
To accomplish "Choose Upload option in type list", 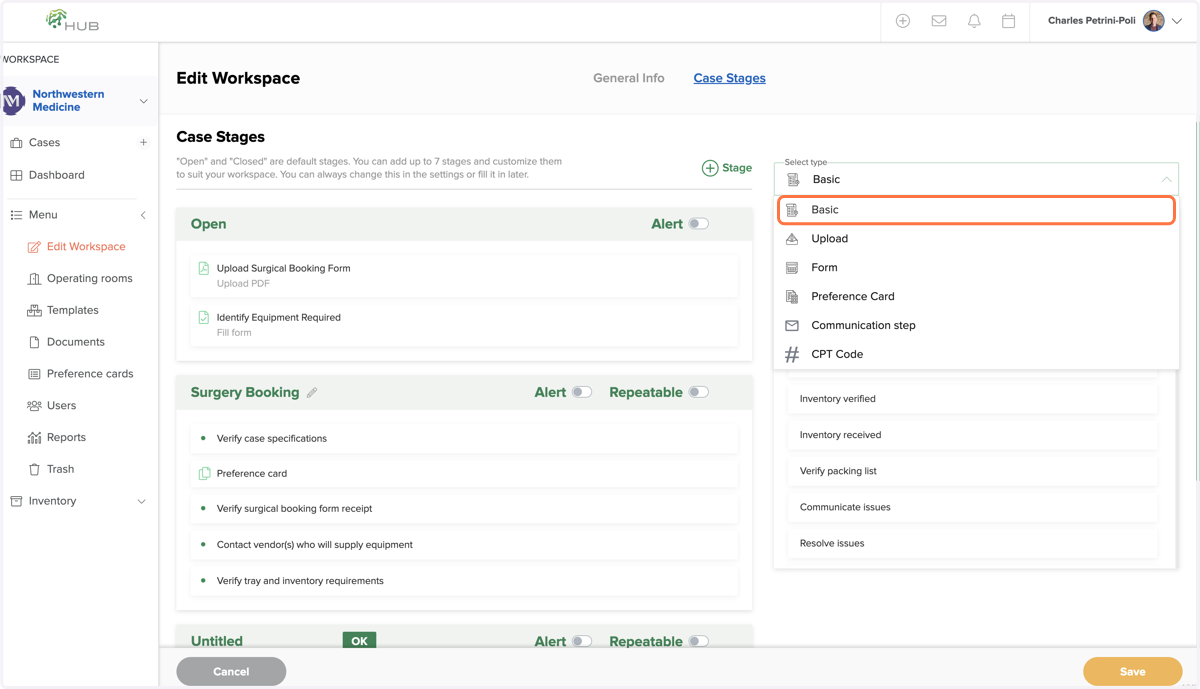I will 976,239.
